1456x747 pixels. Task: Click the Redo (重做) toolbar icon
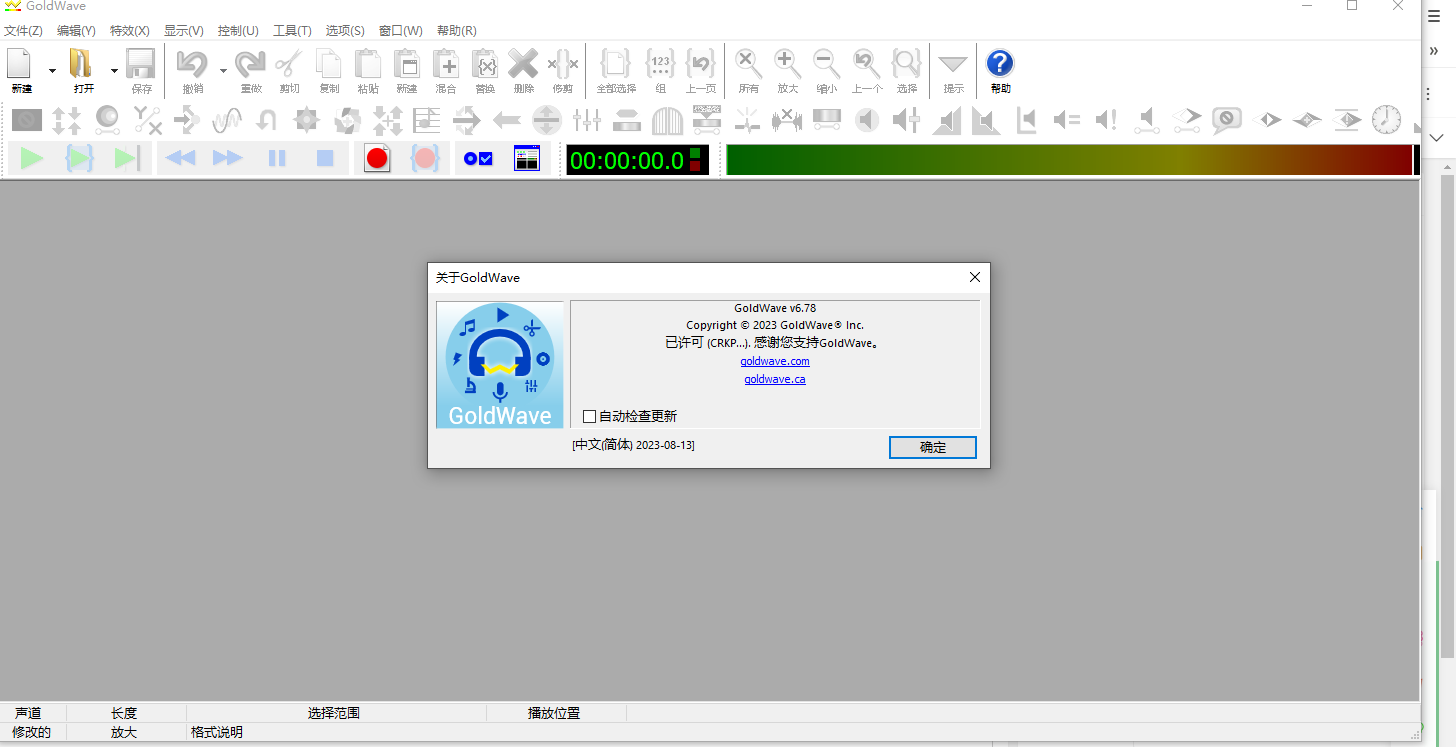click(x=250, y=64)
